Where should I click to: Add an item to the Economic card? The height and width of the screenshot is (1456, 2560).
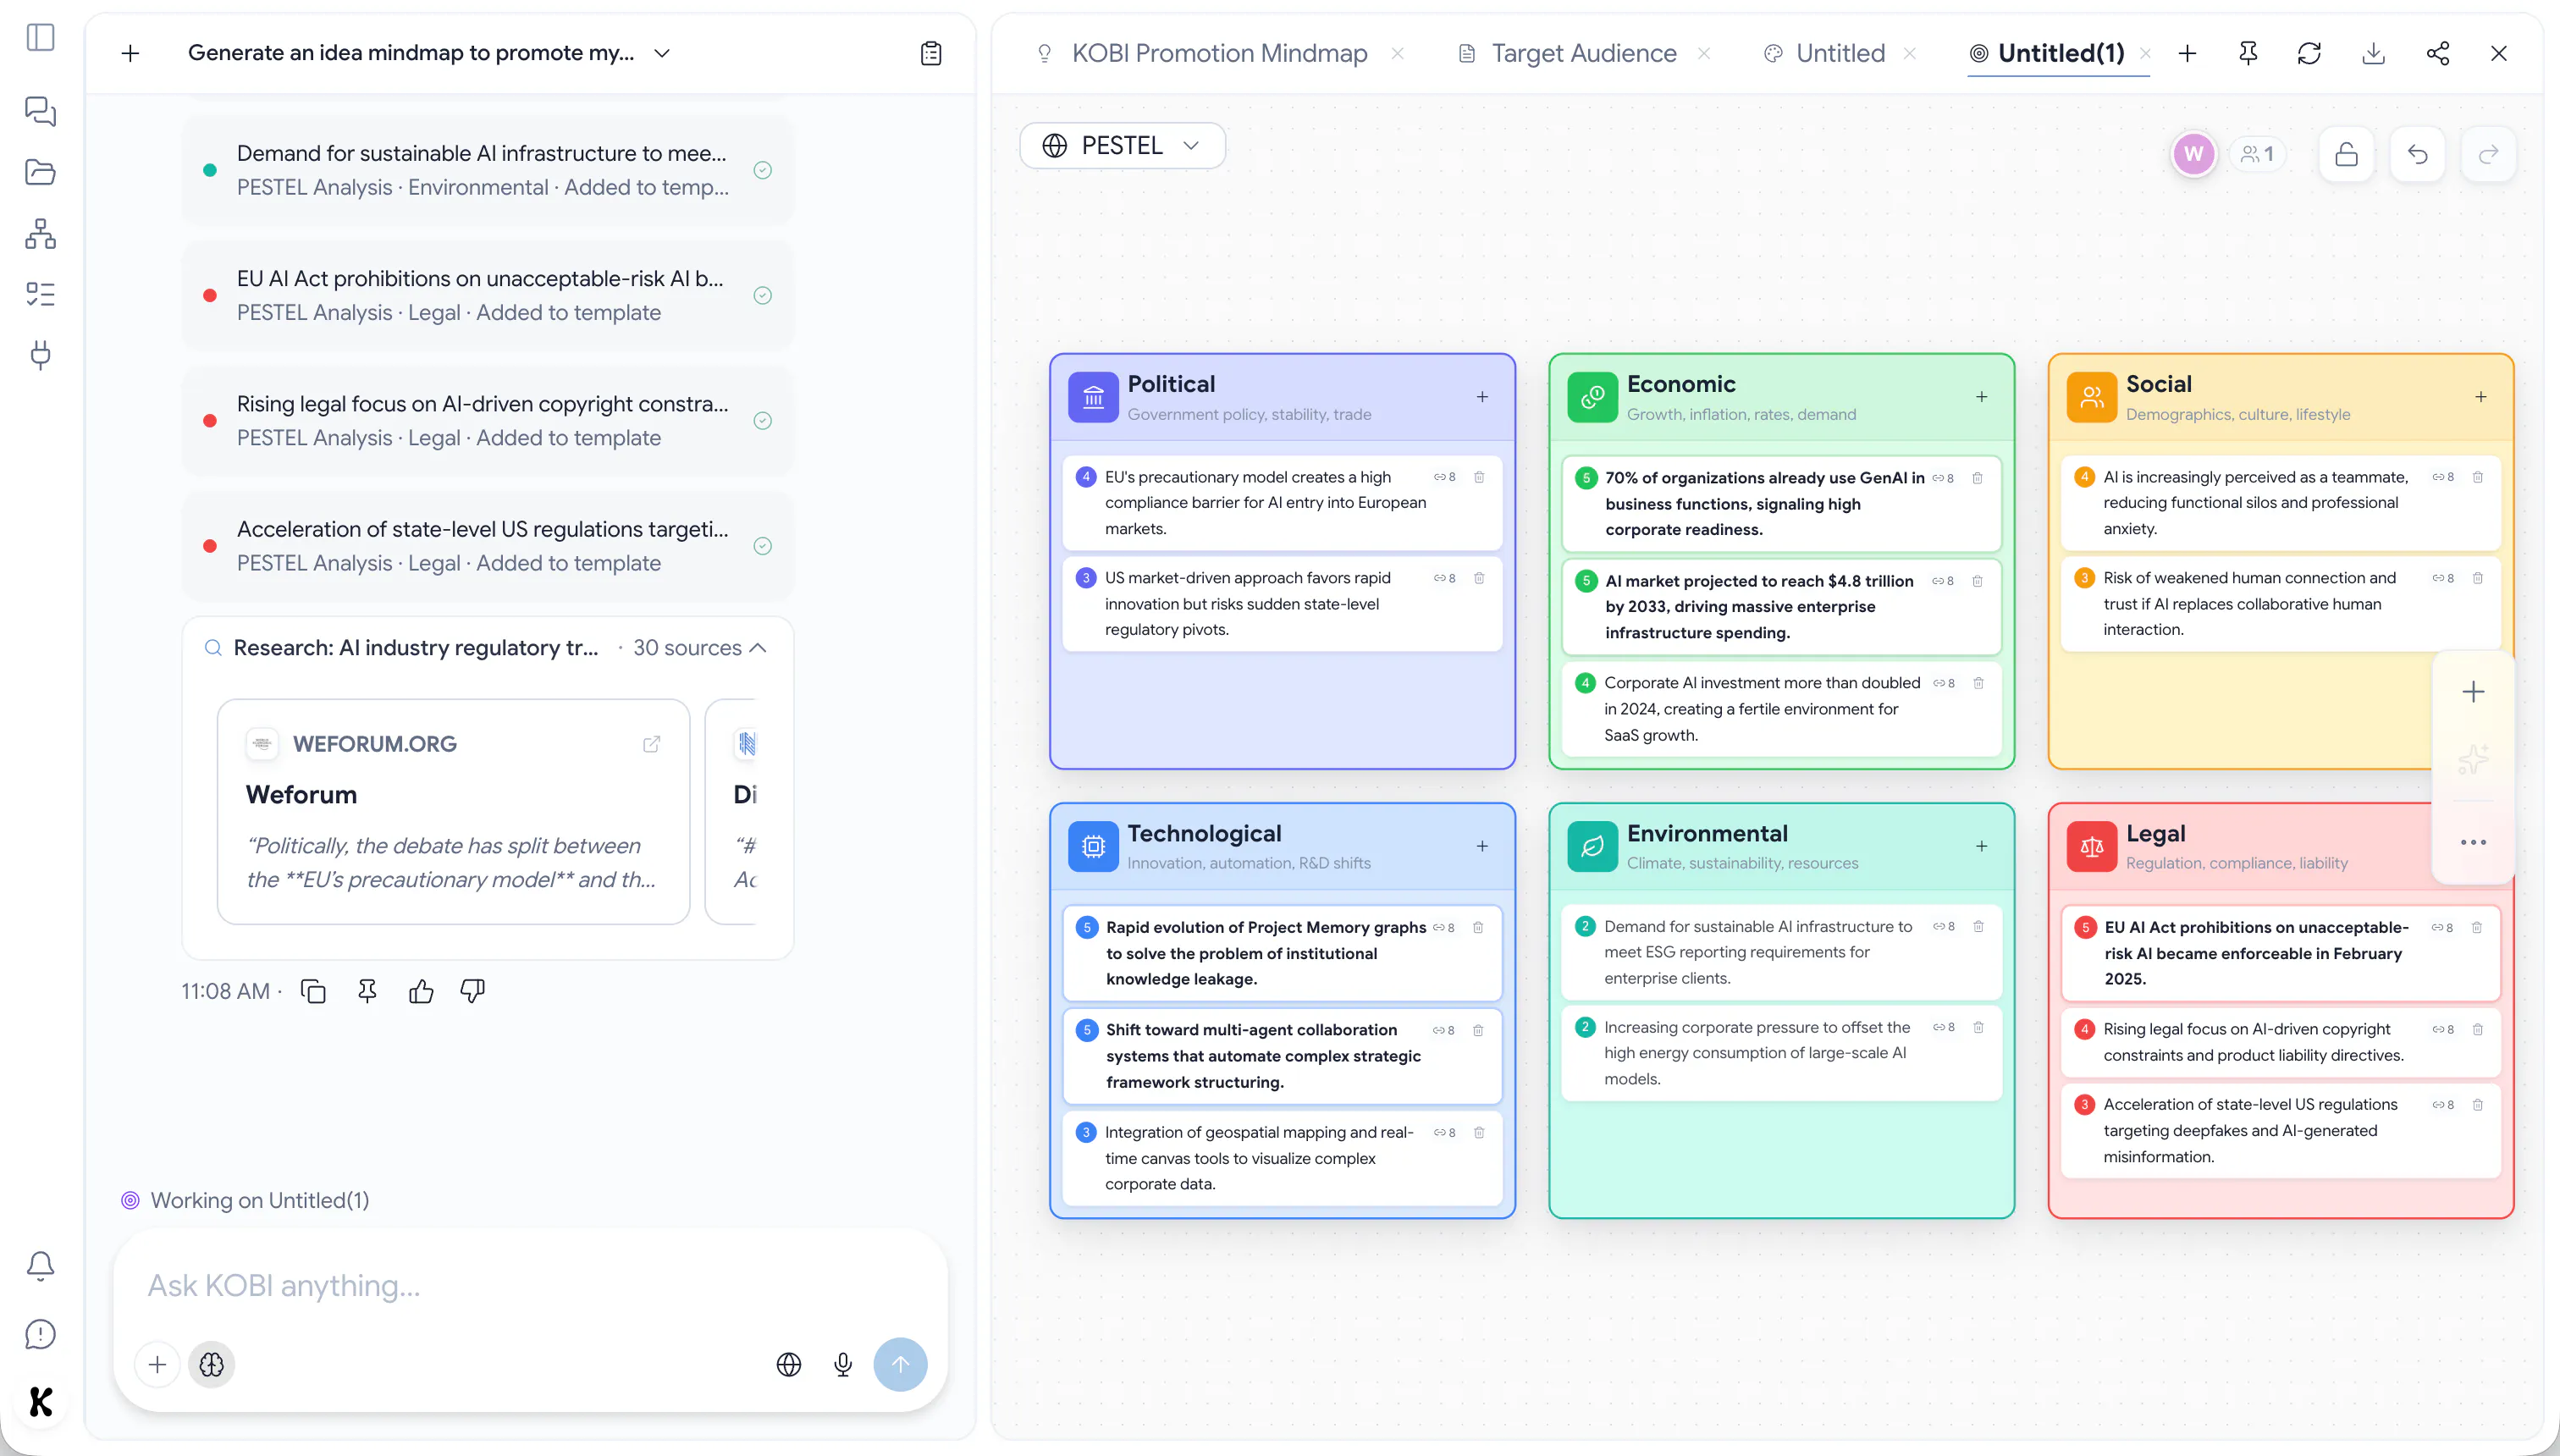click(x=1981, y=397)
